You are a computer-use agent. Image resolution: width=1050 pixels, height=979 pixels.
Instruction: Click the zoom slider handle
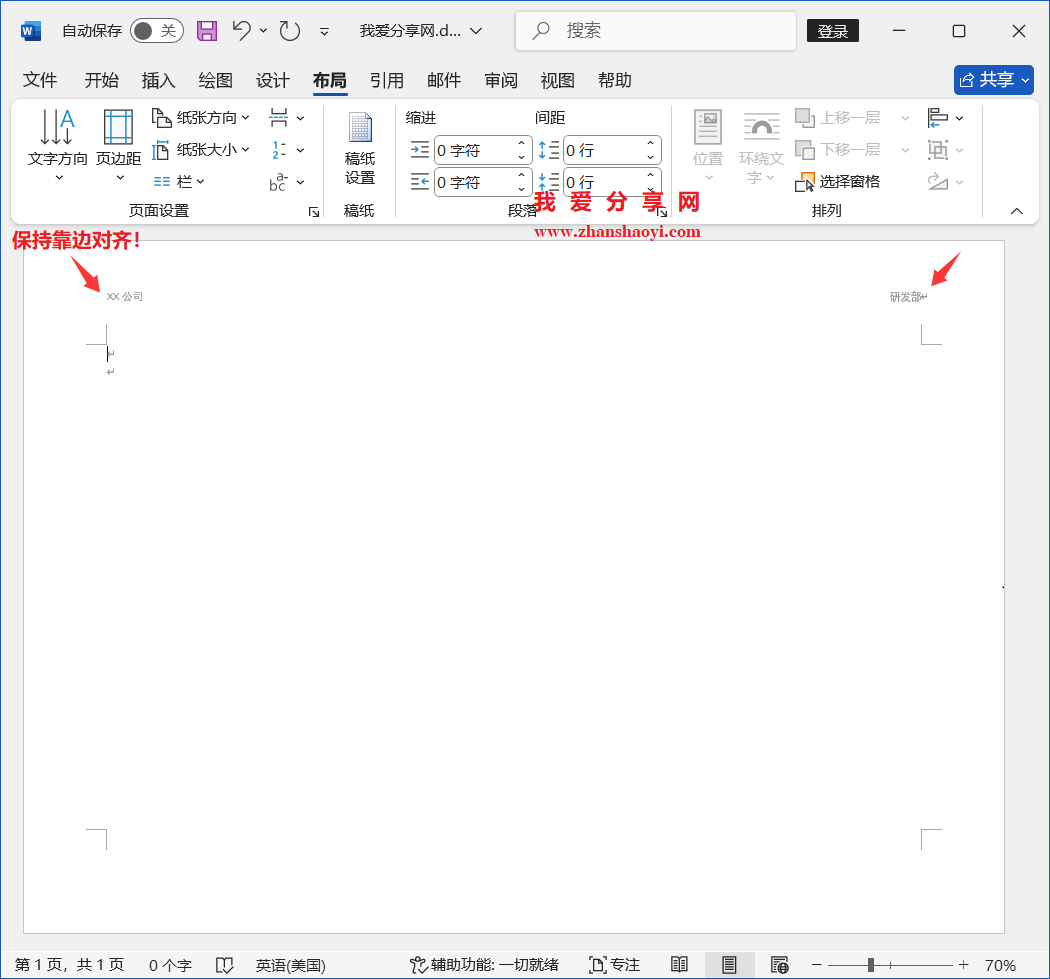(871, 965)
